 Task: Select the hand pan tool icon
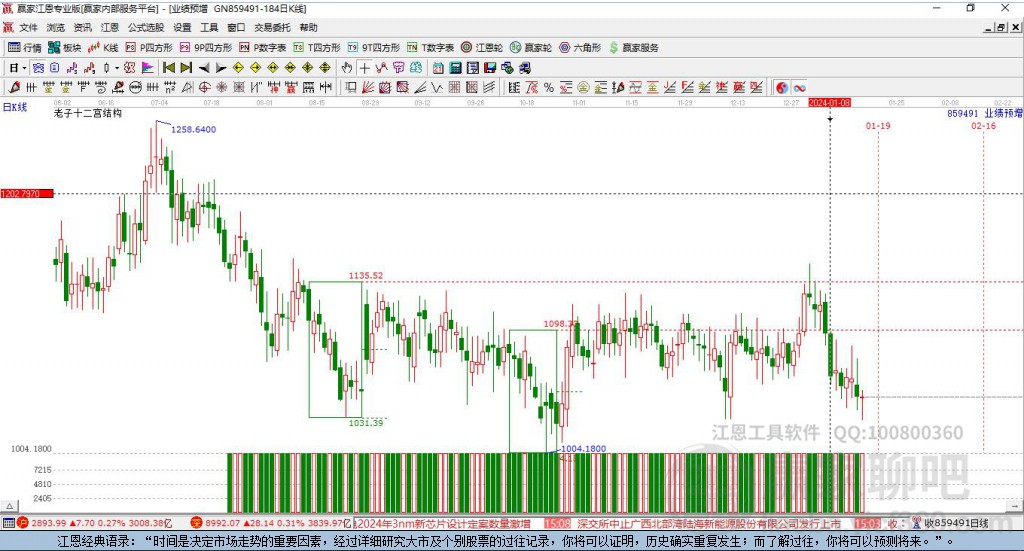[x=347, y=68]
